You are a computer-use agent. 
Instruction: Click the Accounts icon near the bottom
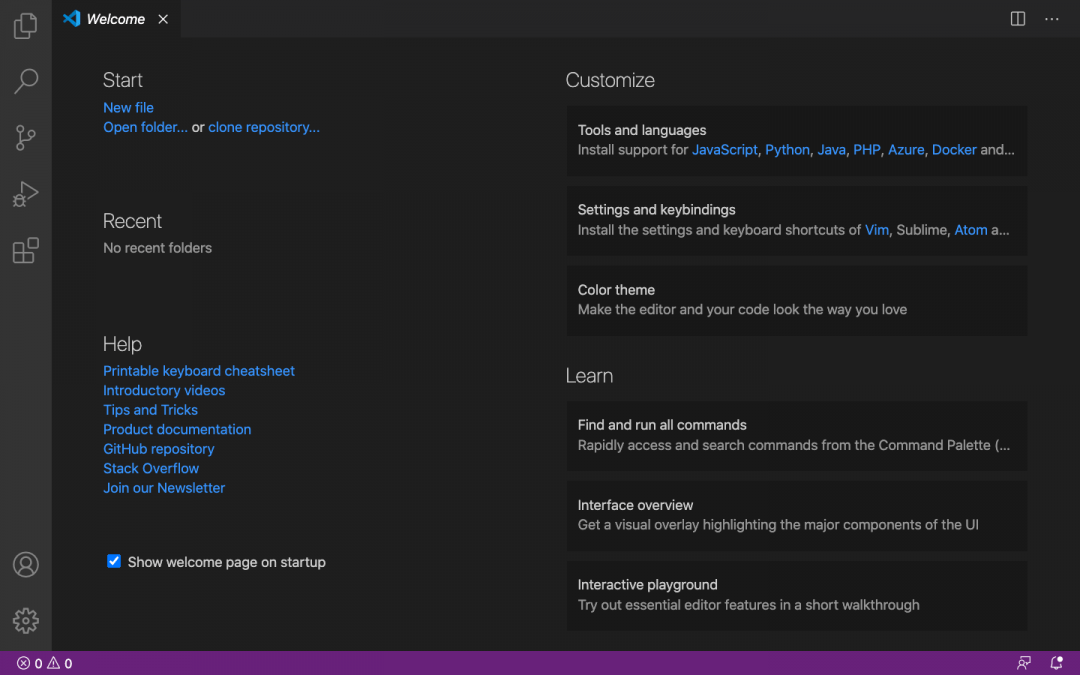coord(25,564)
